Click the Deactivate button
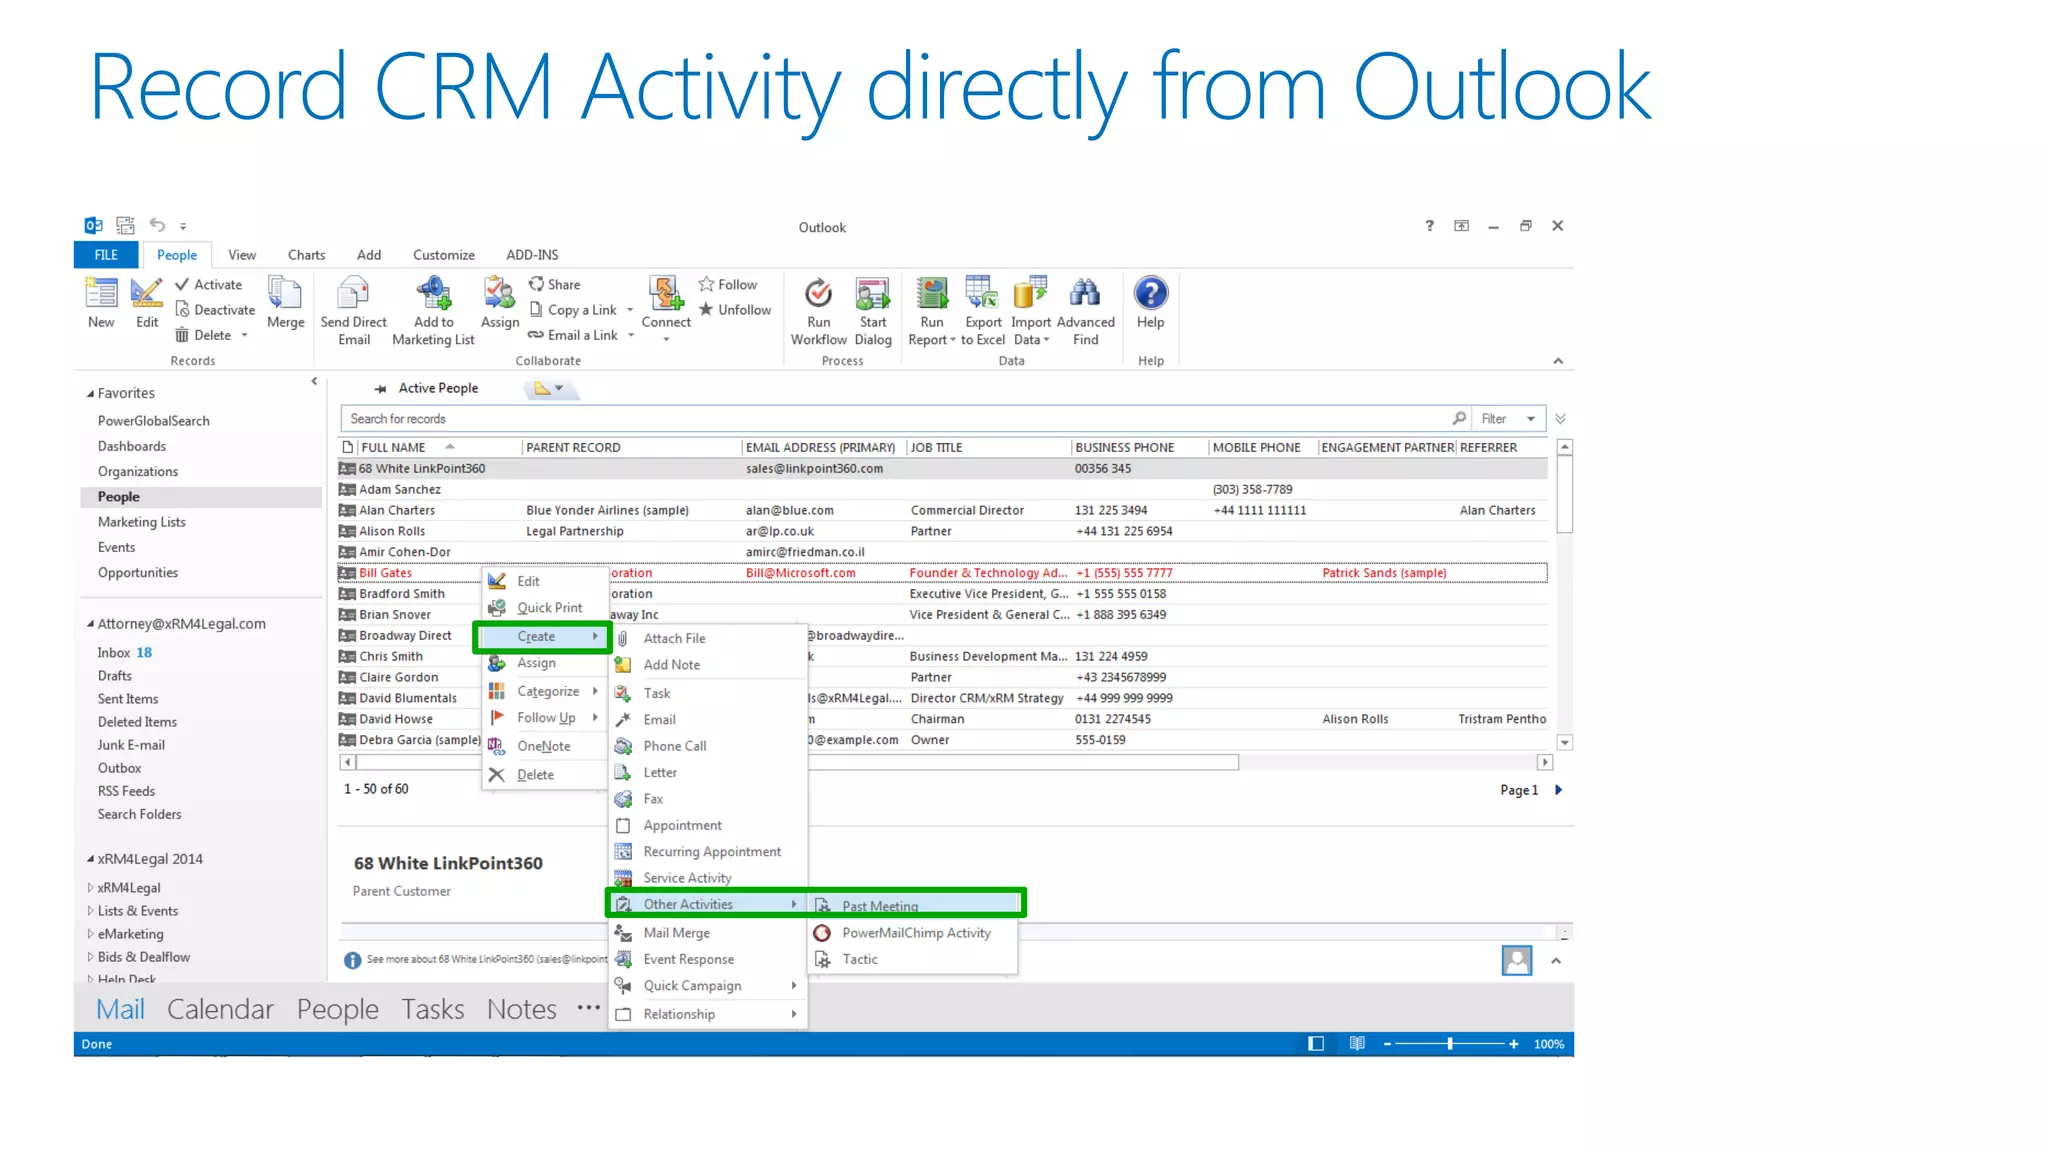This screenshot has width=2048, height=1152. click(x=215, y=310)
